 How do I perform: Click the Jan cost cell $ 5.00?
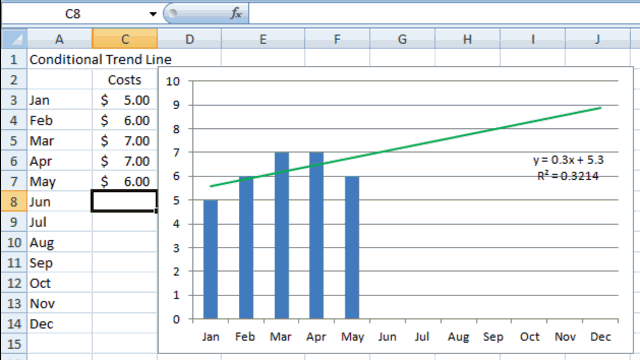click(x=125, y=100)
